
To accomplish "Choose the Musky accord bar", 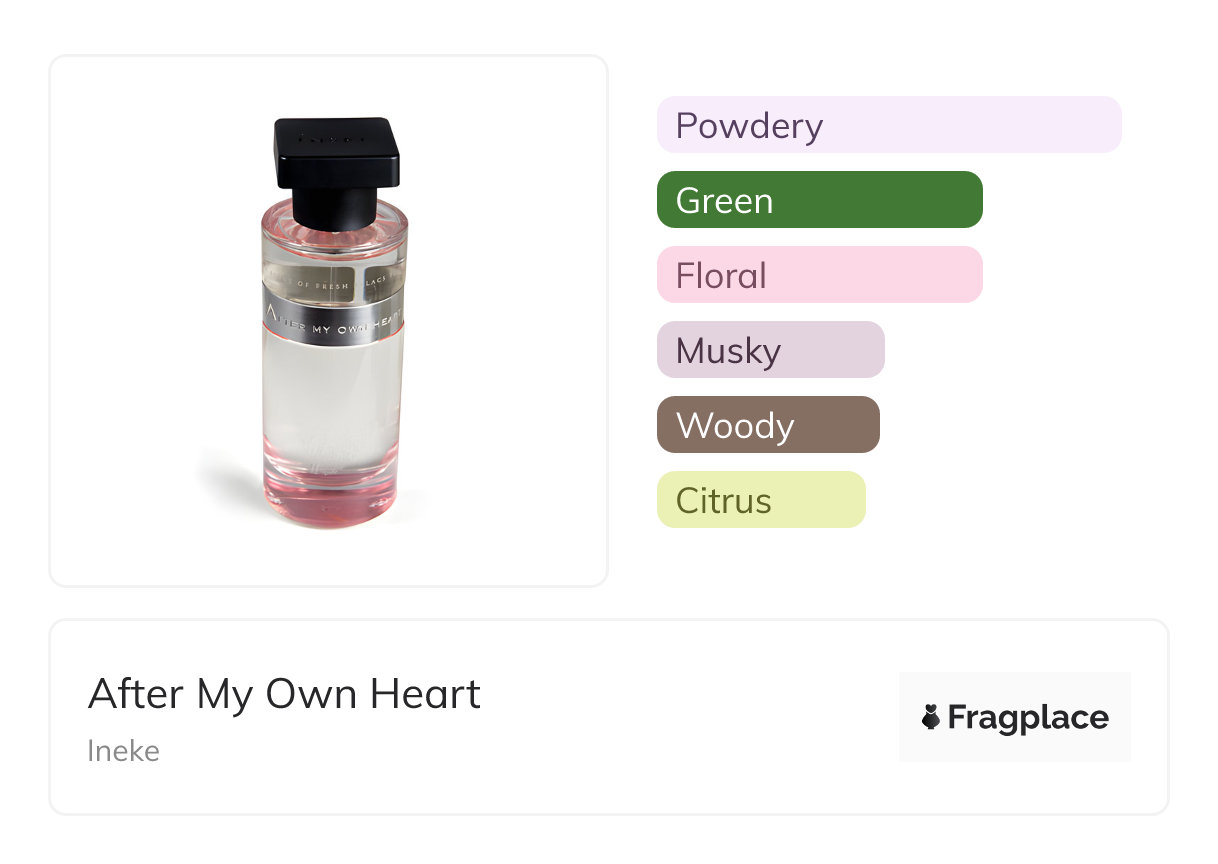I will coord(770,350).
